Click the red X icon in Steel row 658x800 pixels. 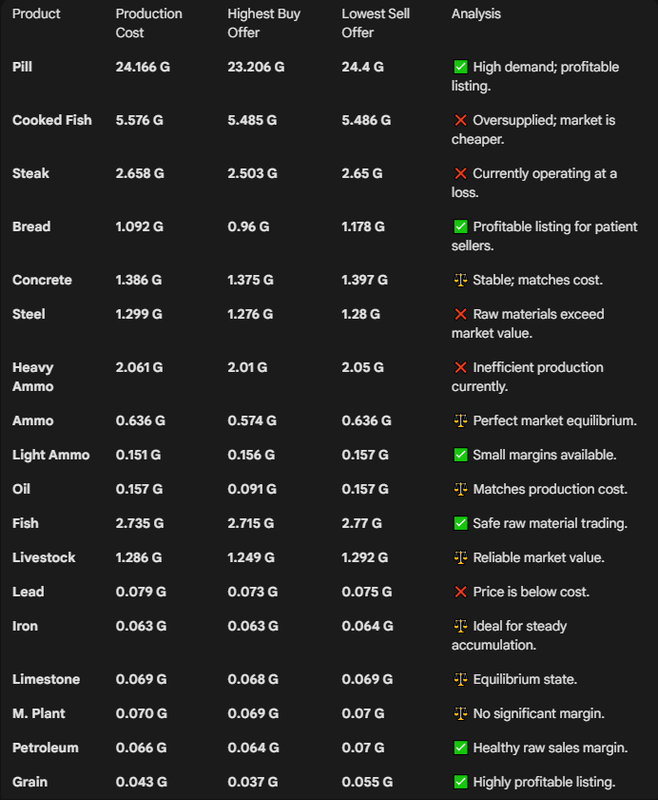coord(460,314)
